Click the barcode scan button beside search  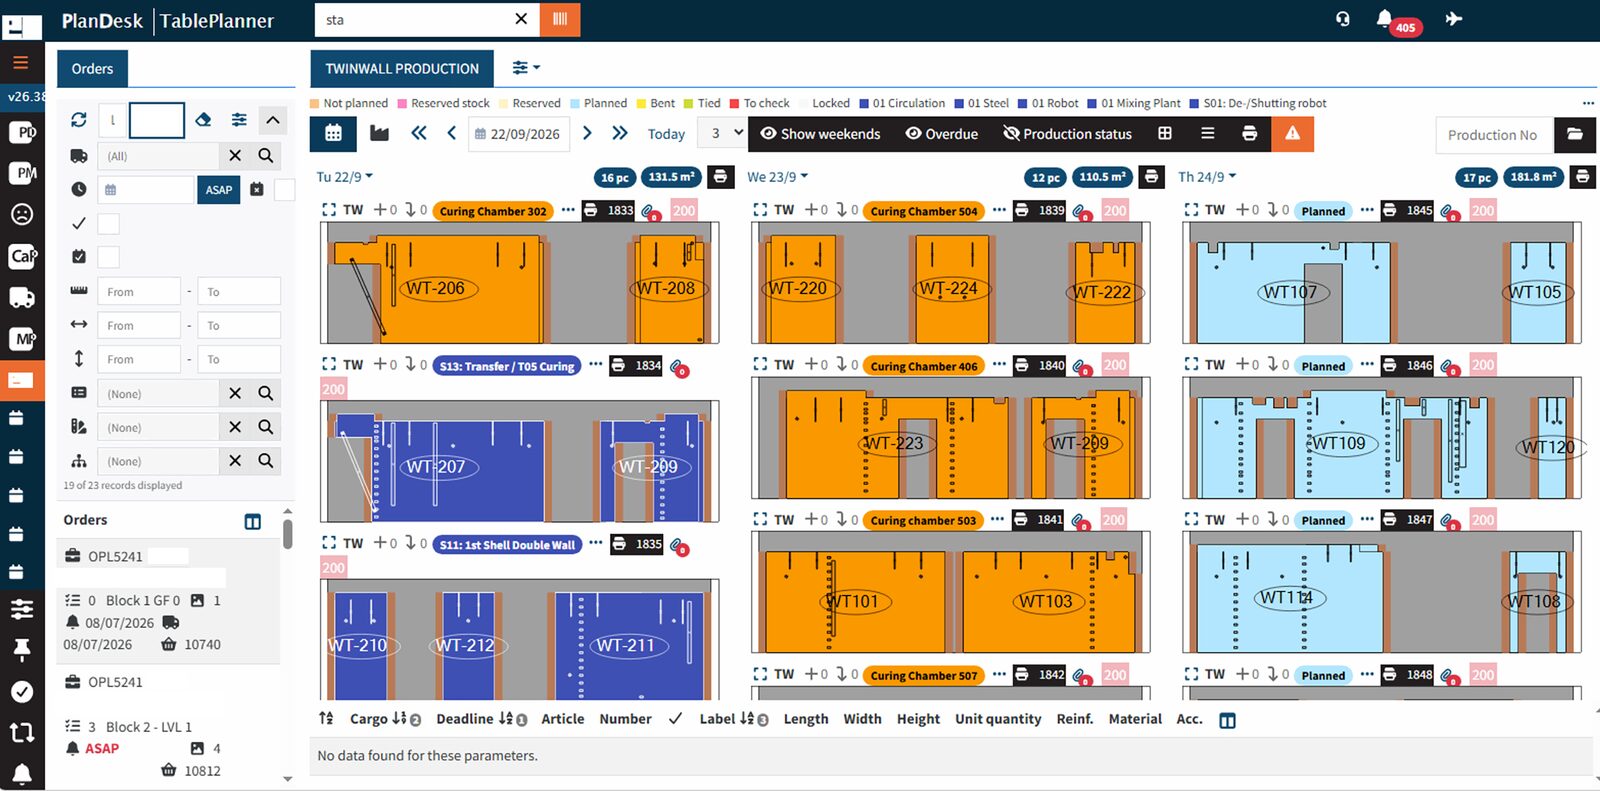click(x=560, y=19)
